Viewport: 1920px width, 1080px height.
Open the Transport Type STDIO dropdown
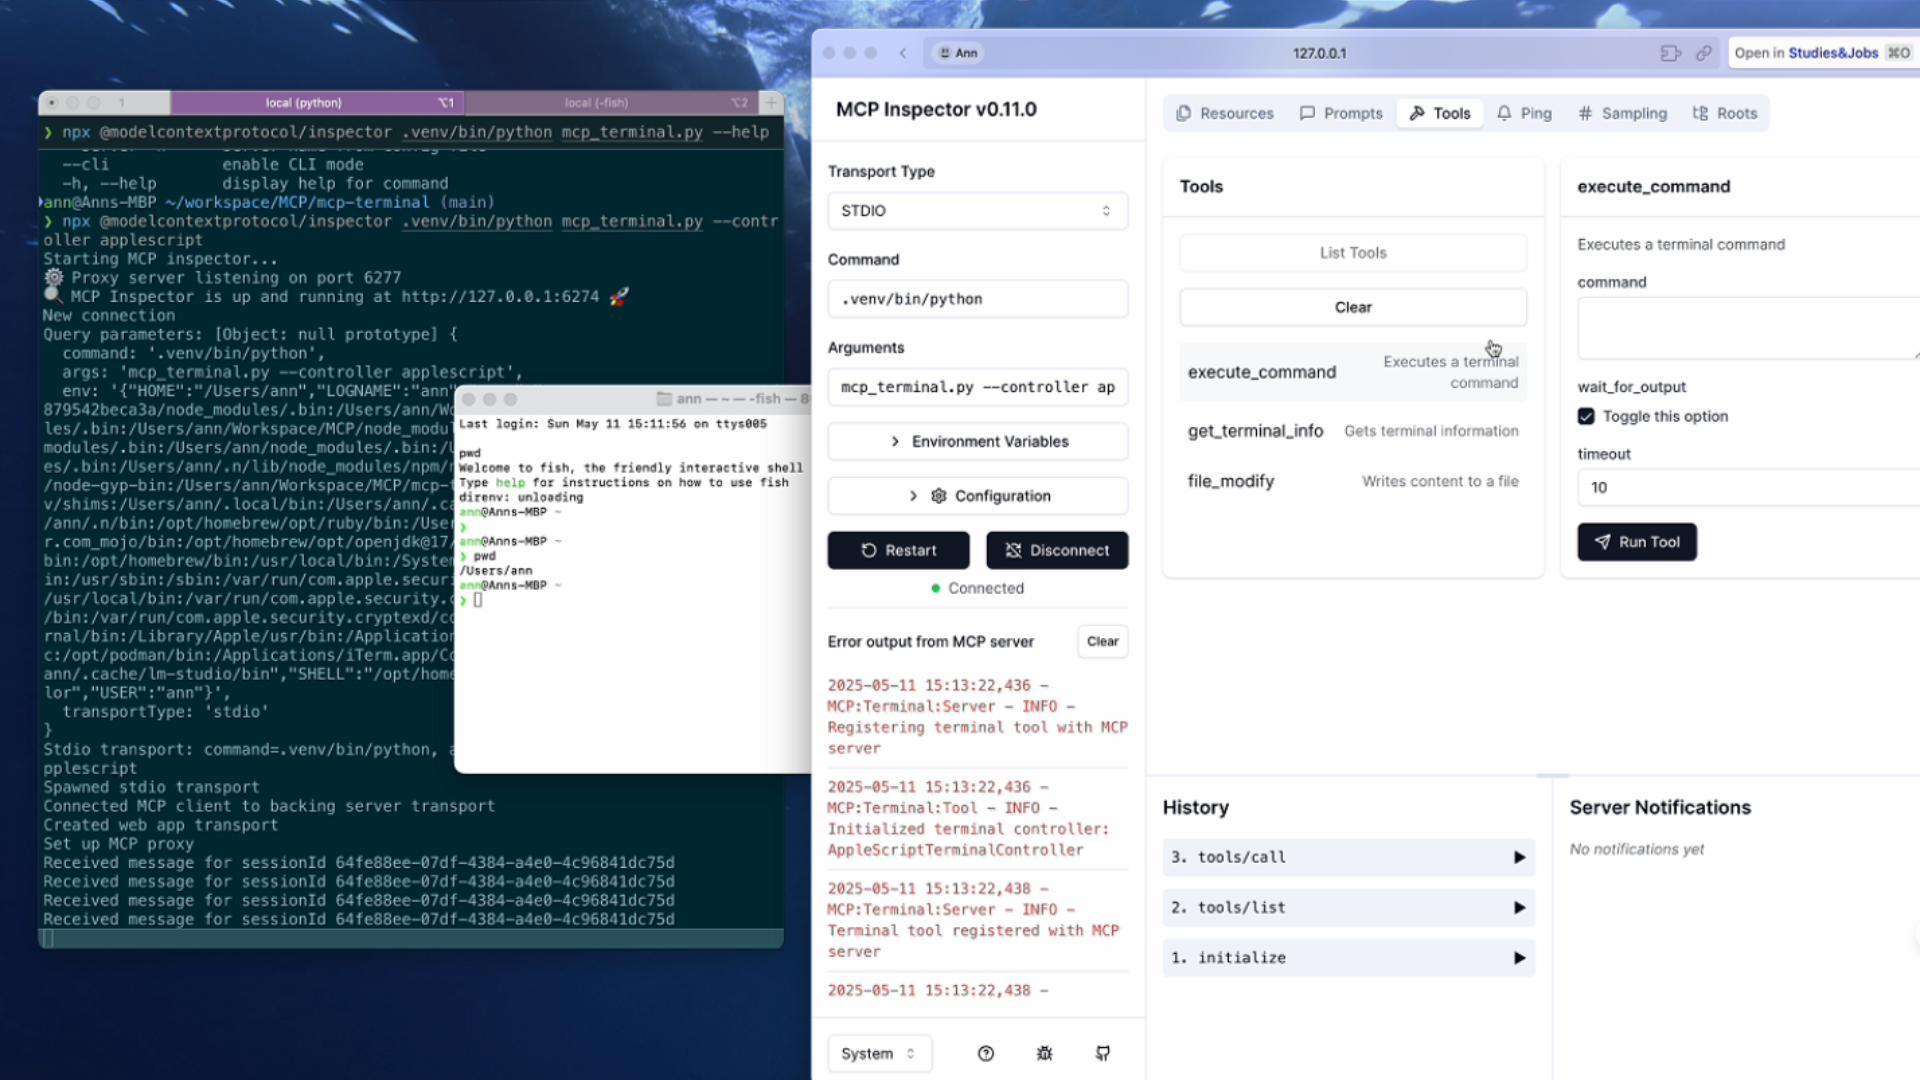click(x=977, y=211)
